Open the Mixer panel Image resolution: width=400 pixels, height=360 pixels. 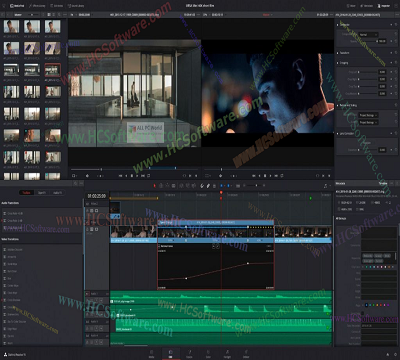pyautogui.click(x=351, y=6)
